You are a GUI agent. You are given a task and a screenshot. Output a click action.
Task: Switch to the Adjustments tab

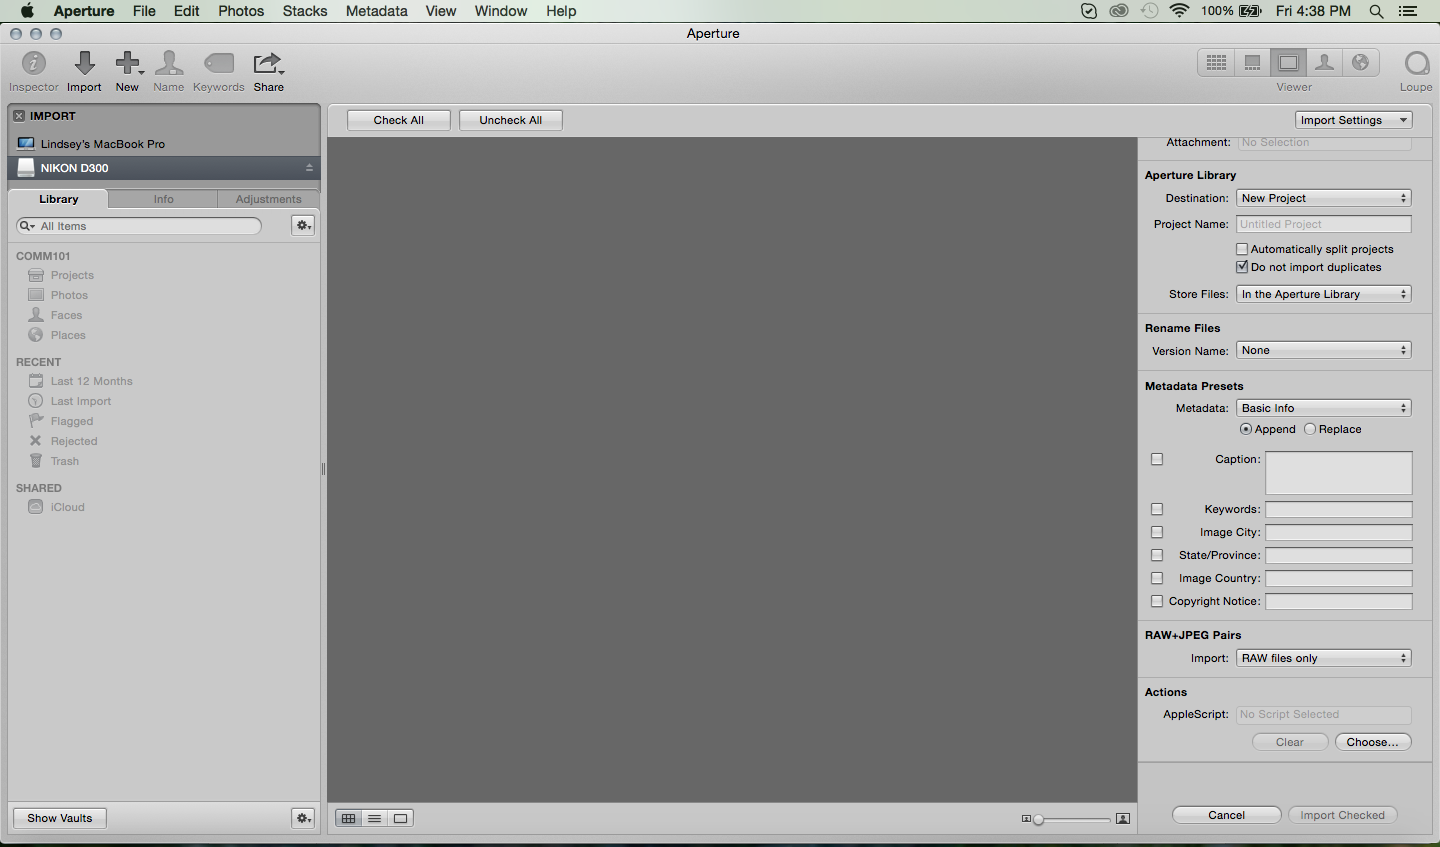point(268,199)
